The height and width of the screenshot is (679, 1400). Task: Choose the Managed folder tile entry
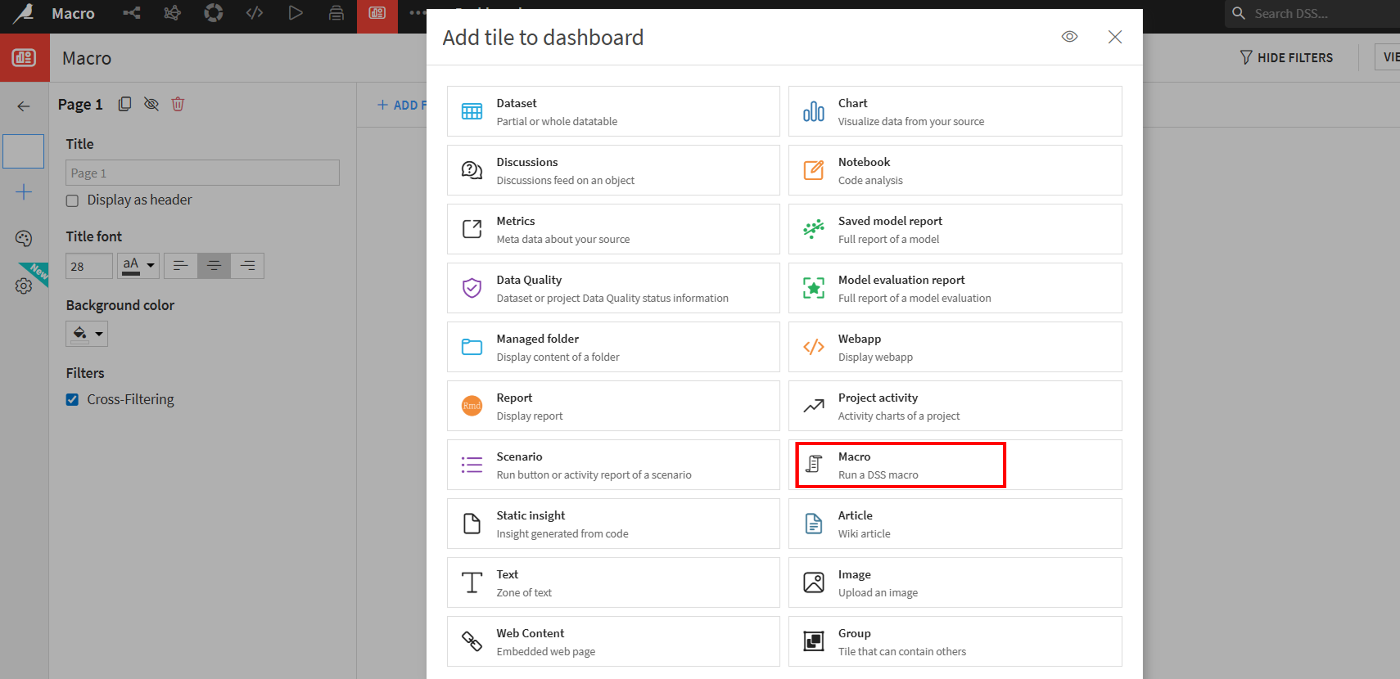(613, 347)
